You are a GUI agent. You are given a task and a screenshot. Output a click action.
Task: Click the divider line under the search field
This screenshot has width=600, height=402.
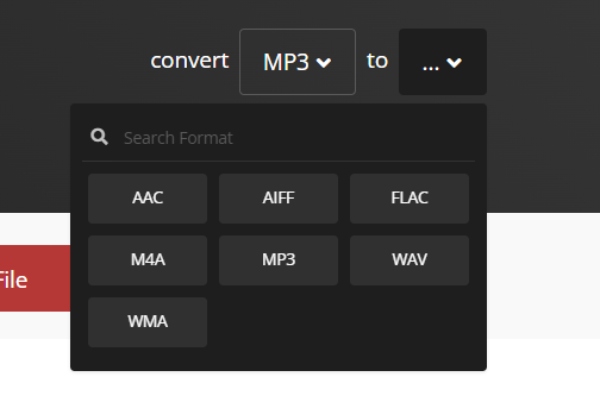click(278, 161)
